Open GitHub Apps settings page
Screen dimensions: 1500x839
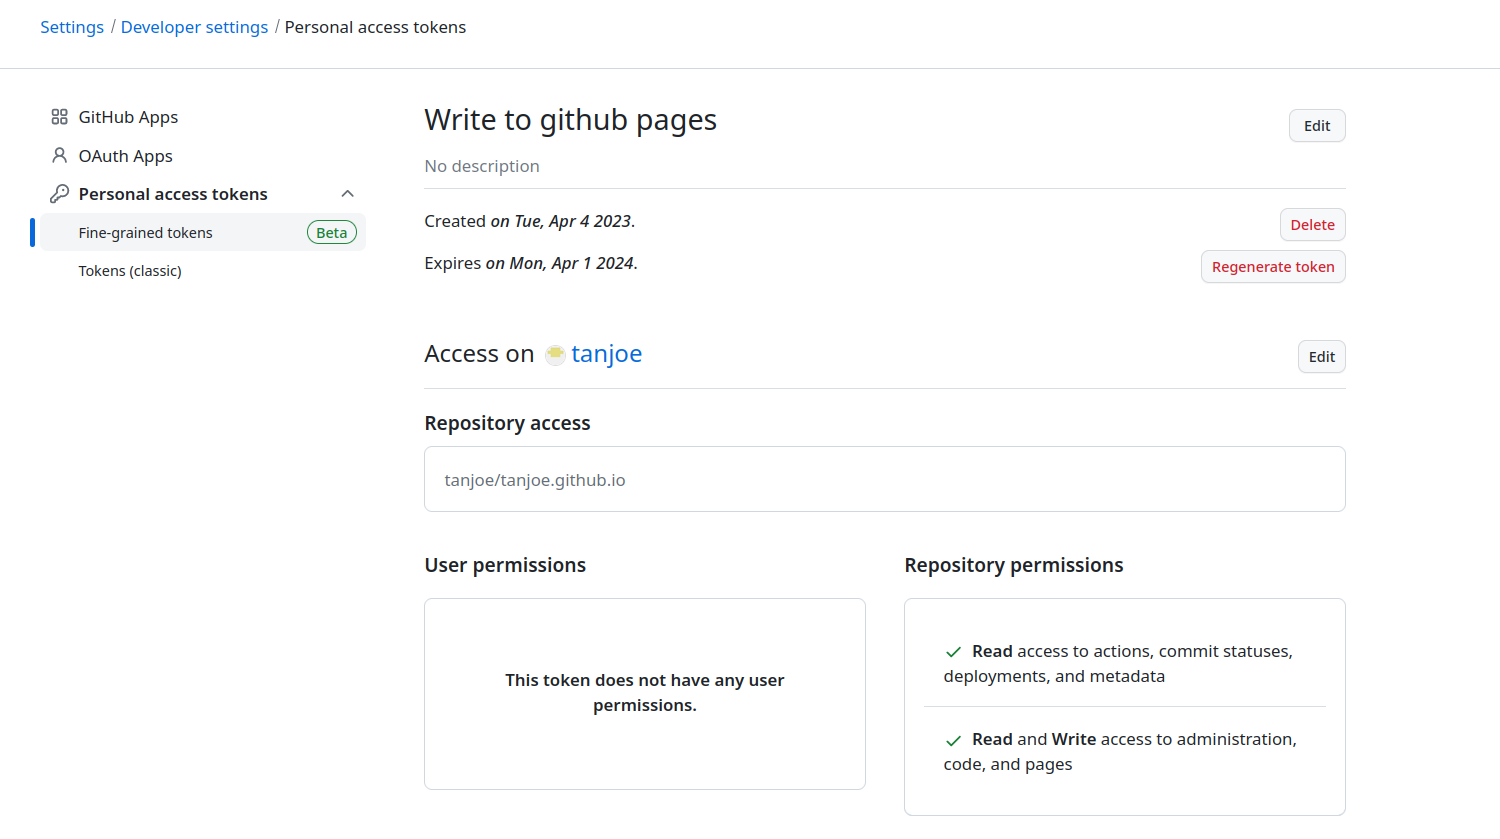point(128,117)
